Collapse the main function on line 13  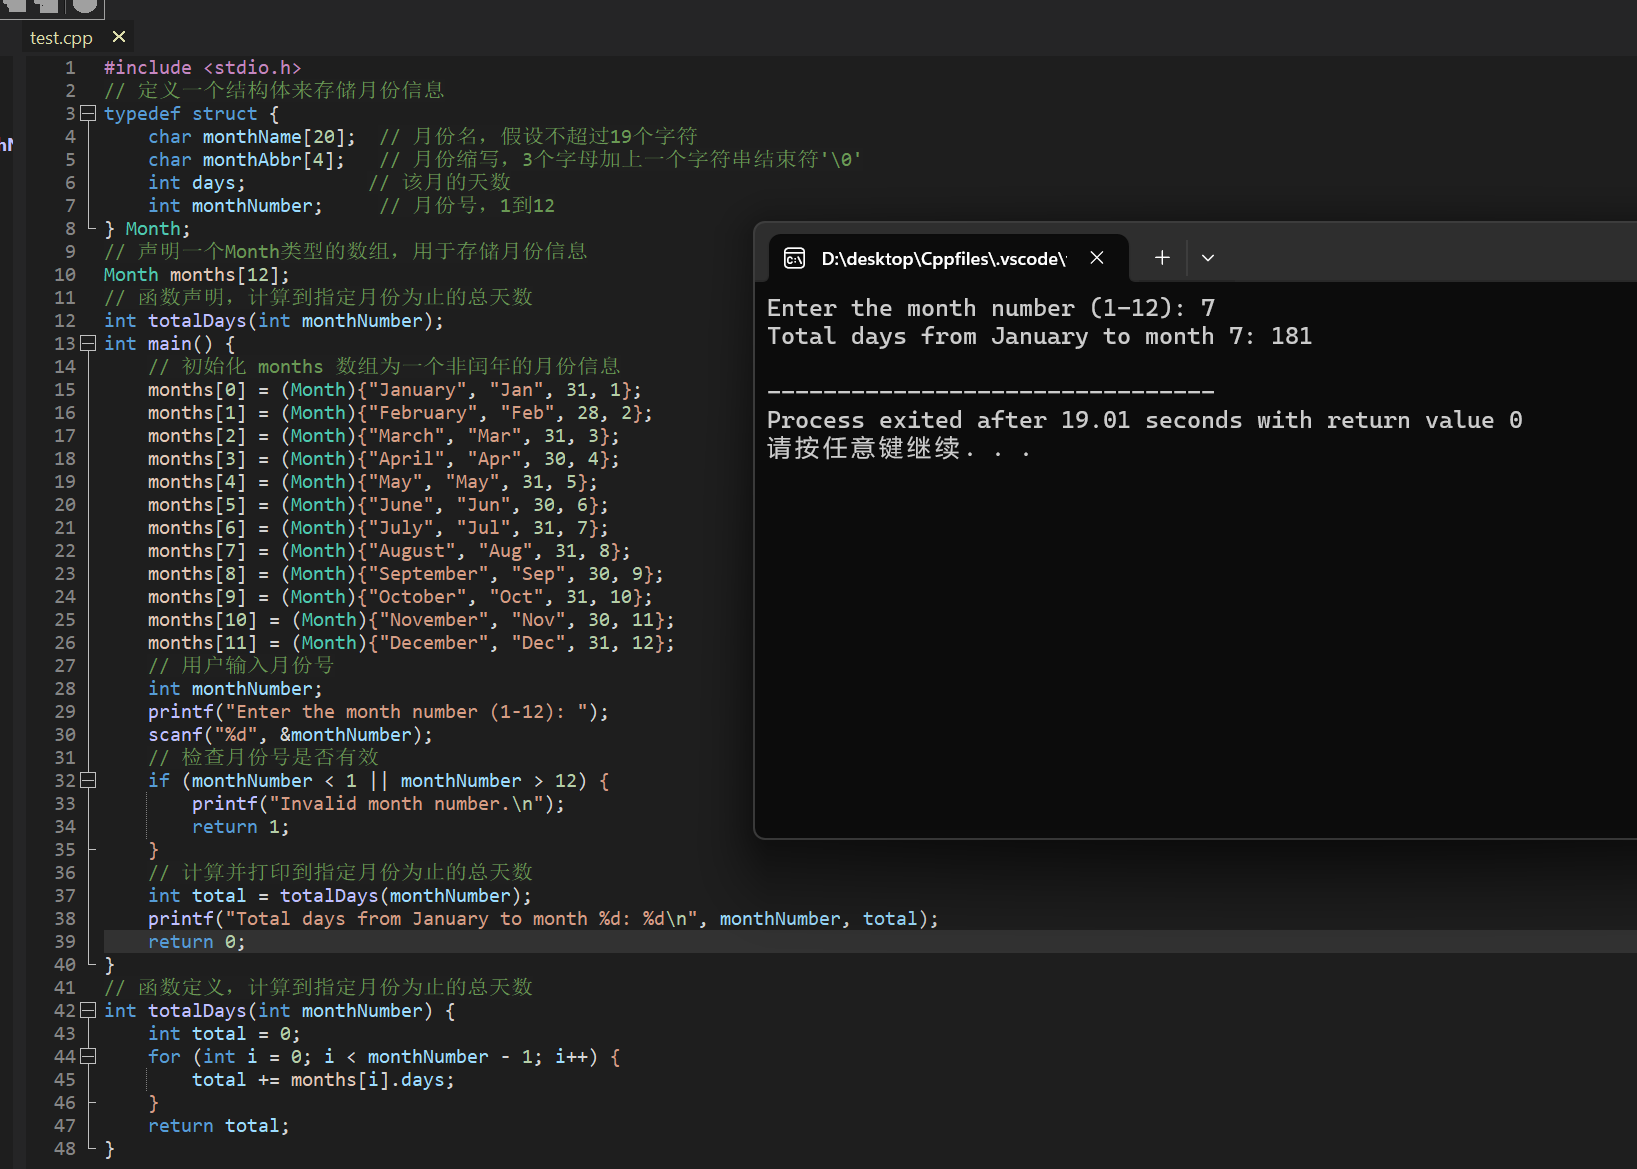88,343
